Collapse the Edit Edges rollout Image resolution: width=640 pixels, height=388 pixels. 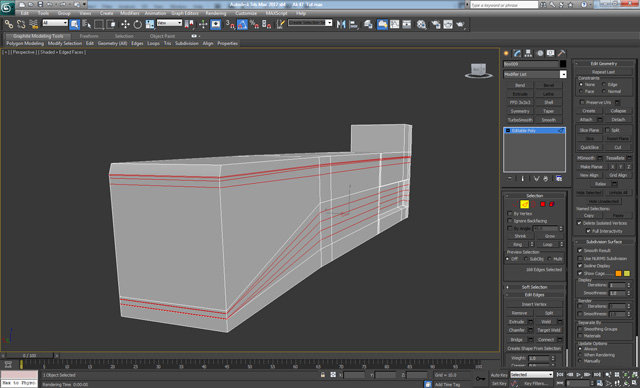(x=534, y=295)
